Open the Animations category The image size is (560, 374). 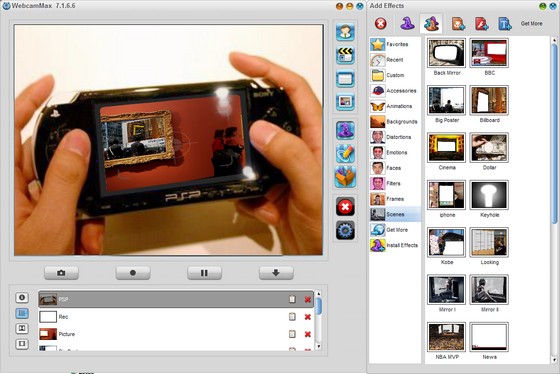click(x=395, y=106)
